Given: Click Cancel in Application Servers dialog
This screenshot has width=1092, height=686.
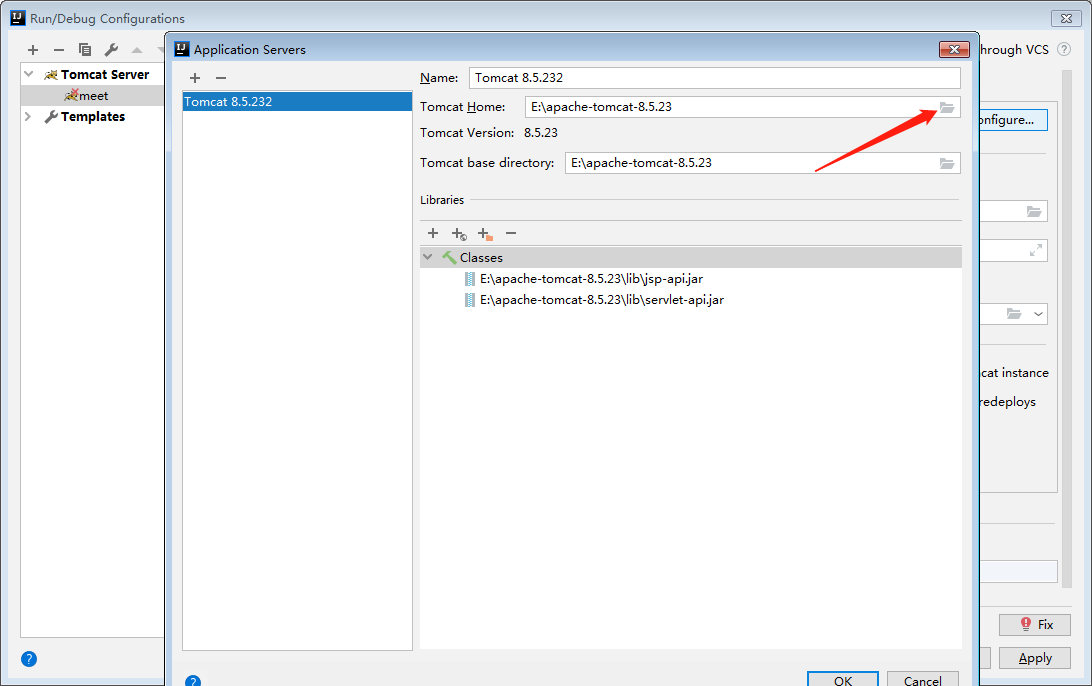Looking at the screenshot, I should pyautogui.click(x=923, y=680).
